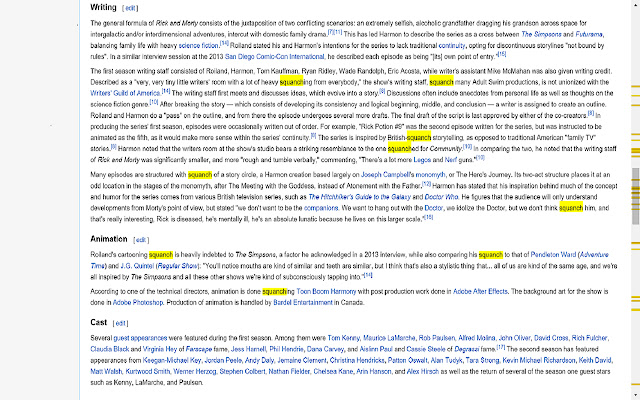Open citation [17] after 'Degrassi fame'
This screenshot has width=640, height=400.
[501, 347]
